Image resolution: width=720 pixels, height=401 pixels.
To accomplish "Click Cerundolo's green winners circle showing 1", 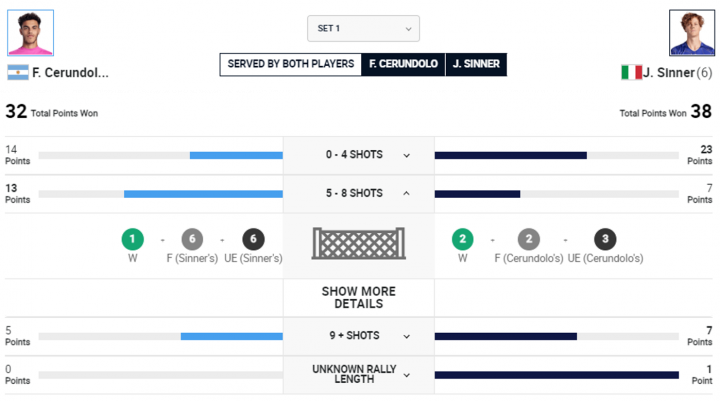I will [x=133, y=239].
